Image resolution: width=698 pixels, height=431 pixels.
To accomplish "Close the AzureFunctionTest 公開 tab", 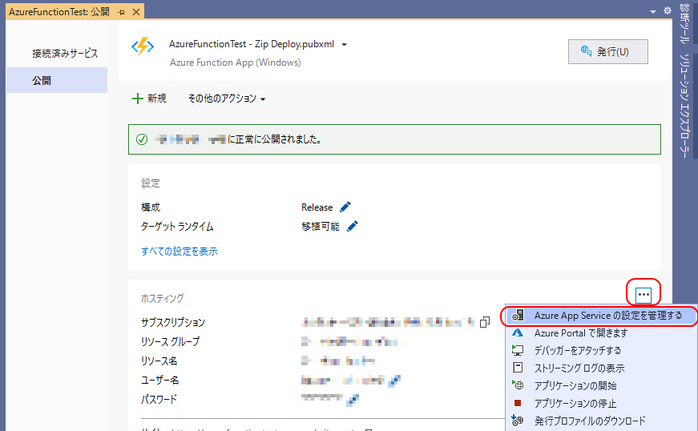I will [x=136, y=12].
